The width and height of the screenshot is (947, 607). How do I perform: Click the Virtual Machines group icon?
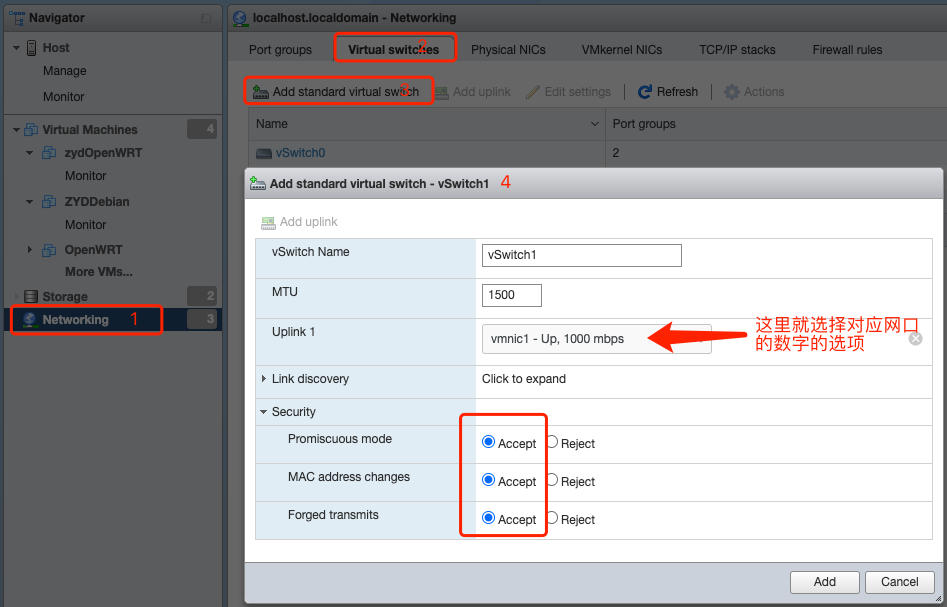(x=31, y=130)
